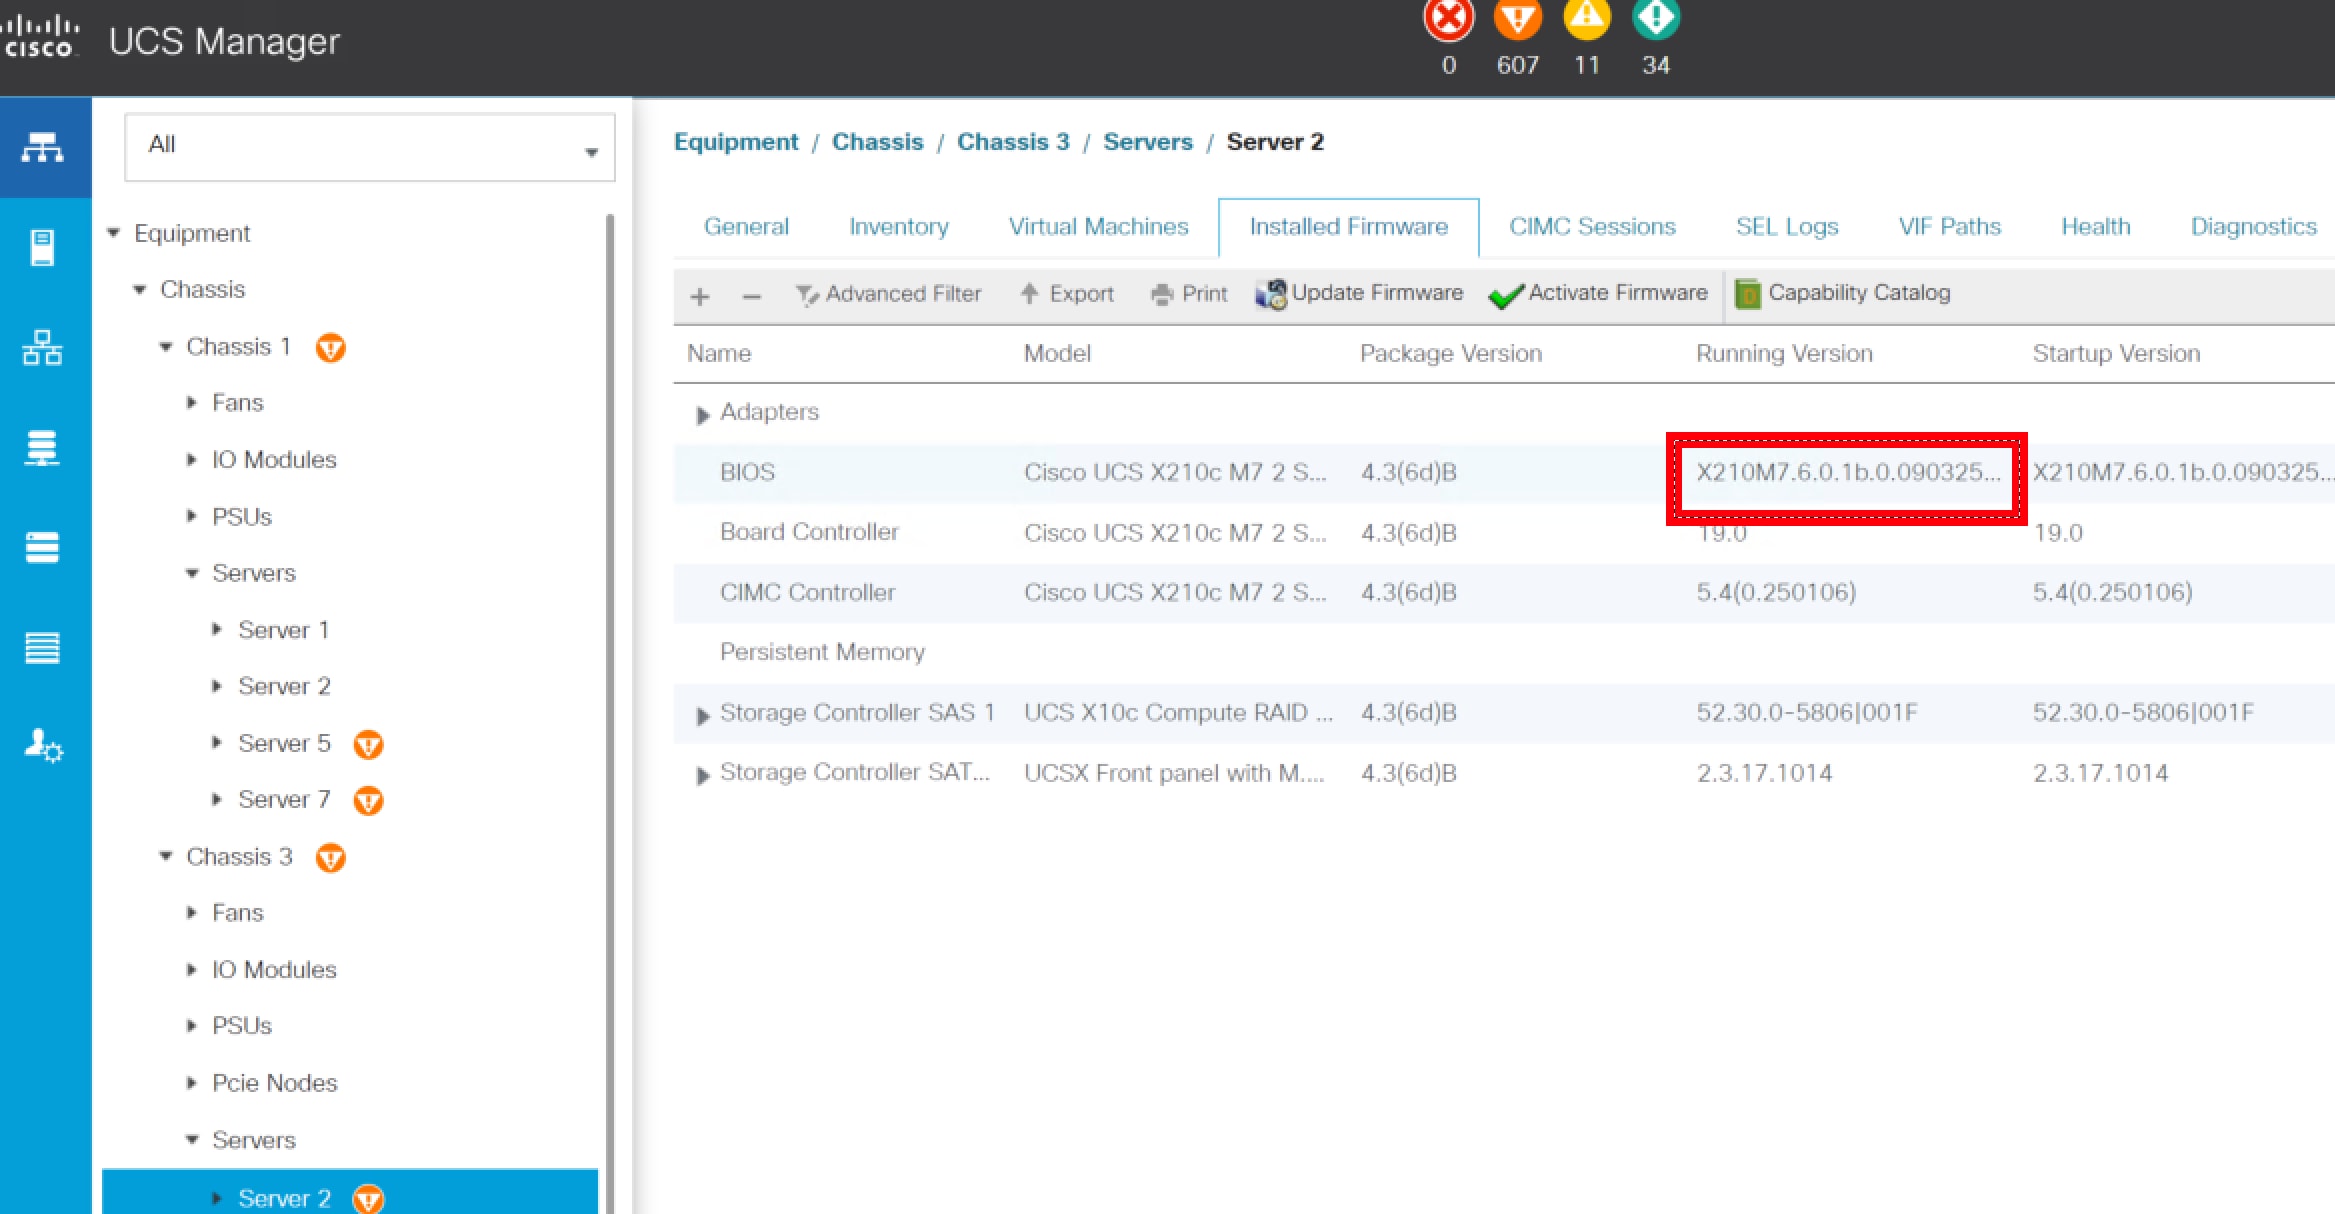This screenshot has width=2335, height=1214.
Task: Switch to the Inventory tab
Action: (898, 227)
